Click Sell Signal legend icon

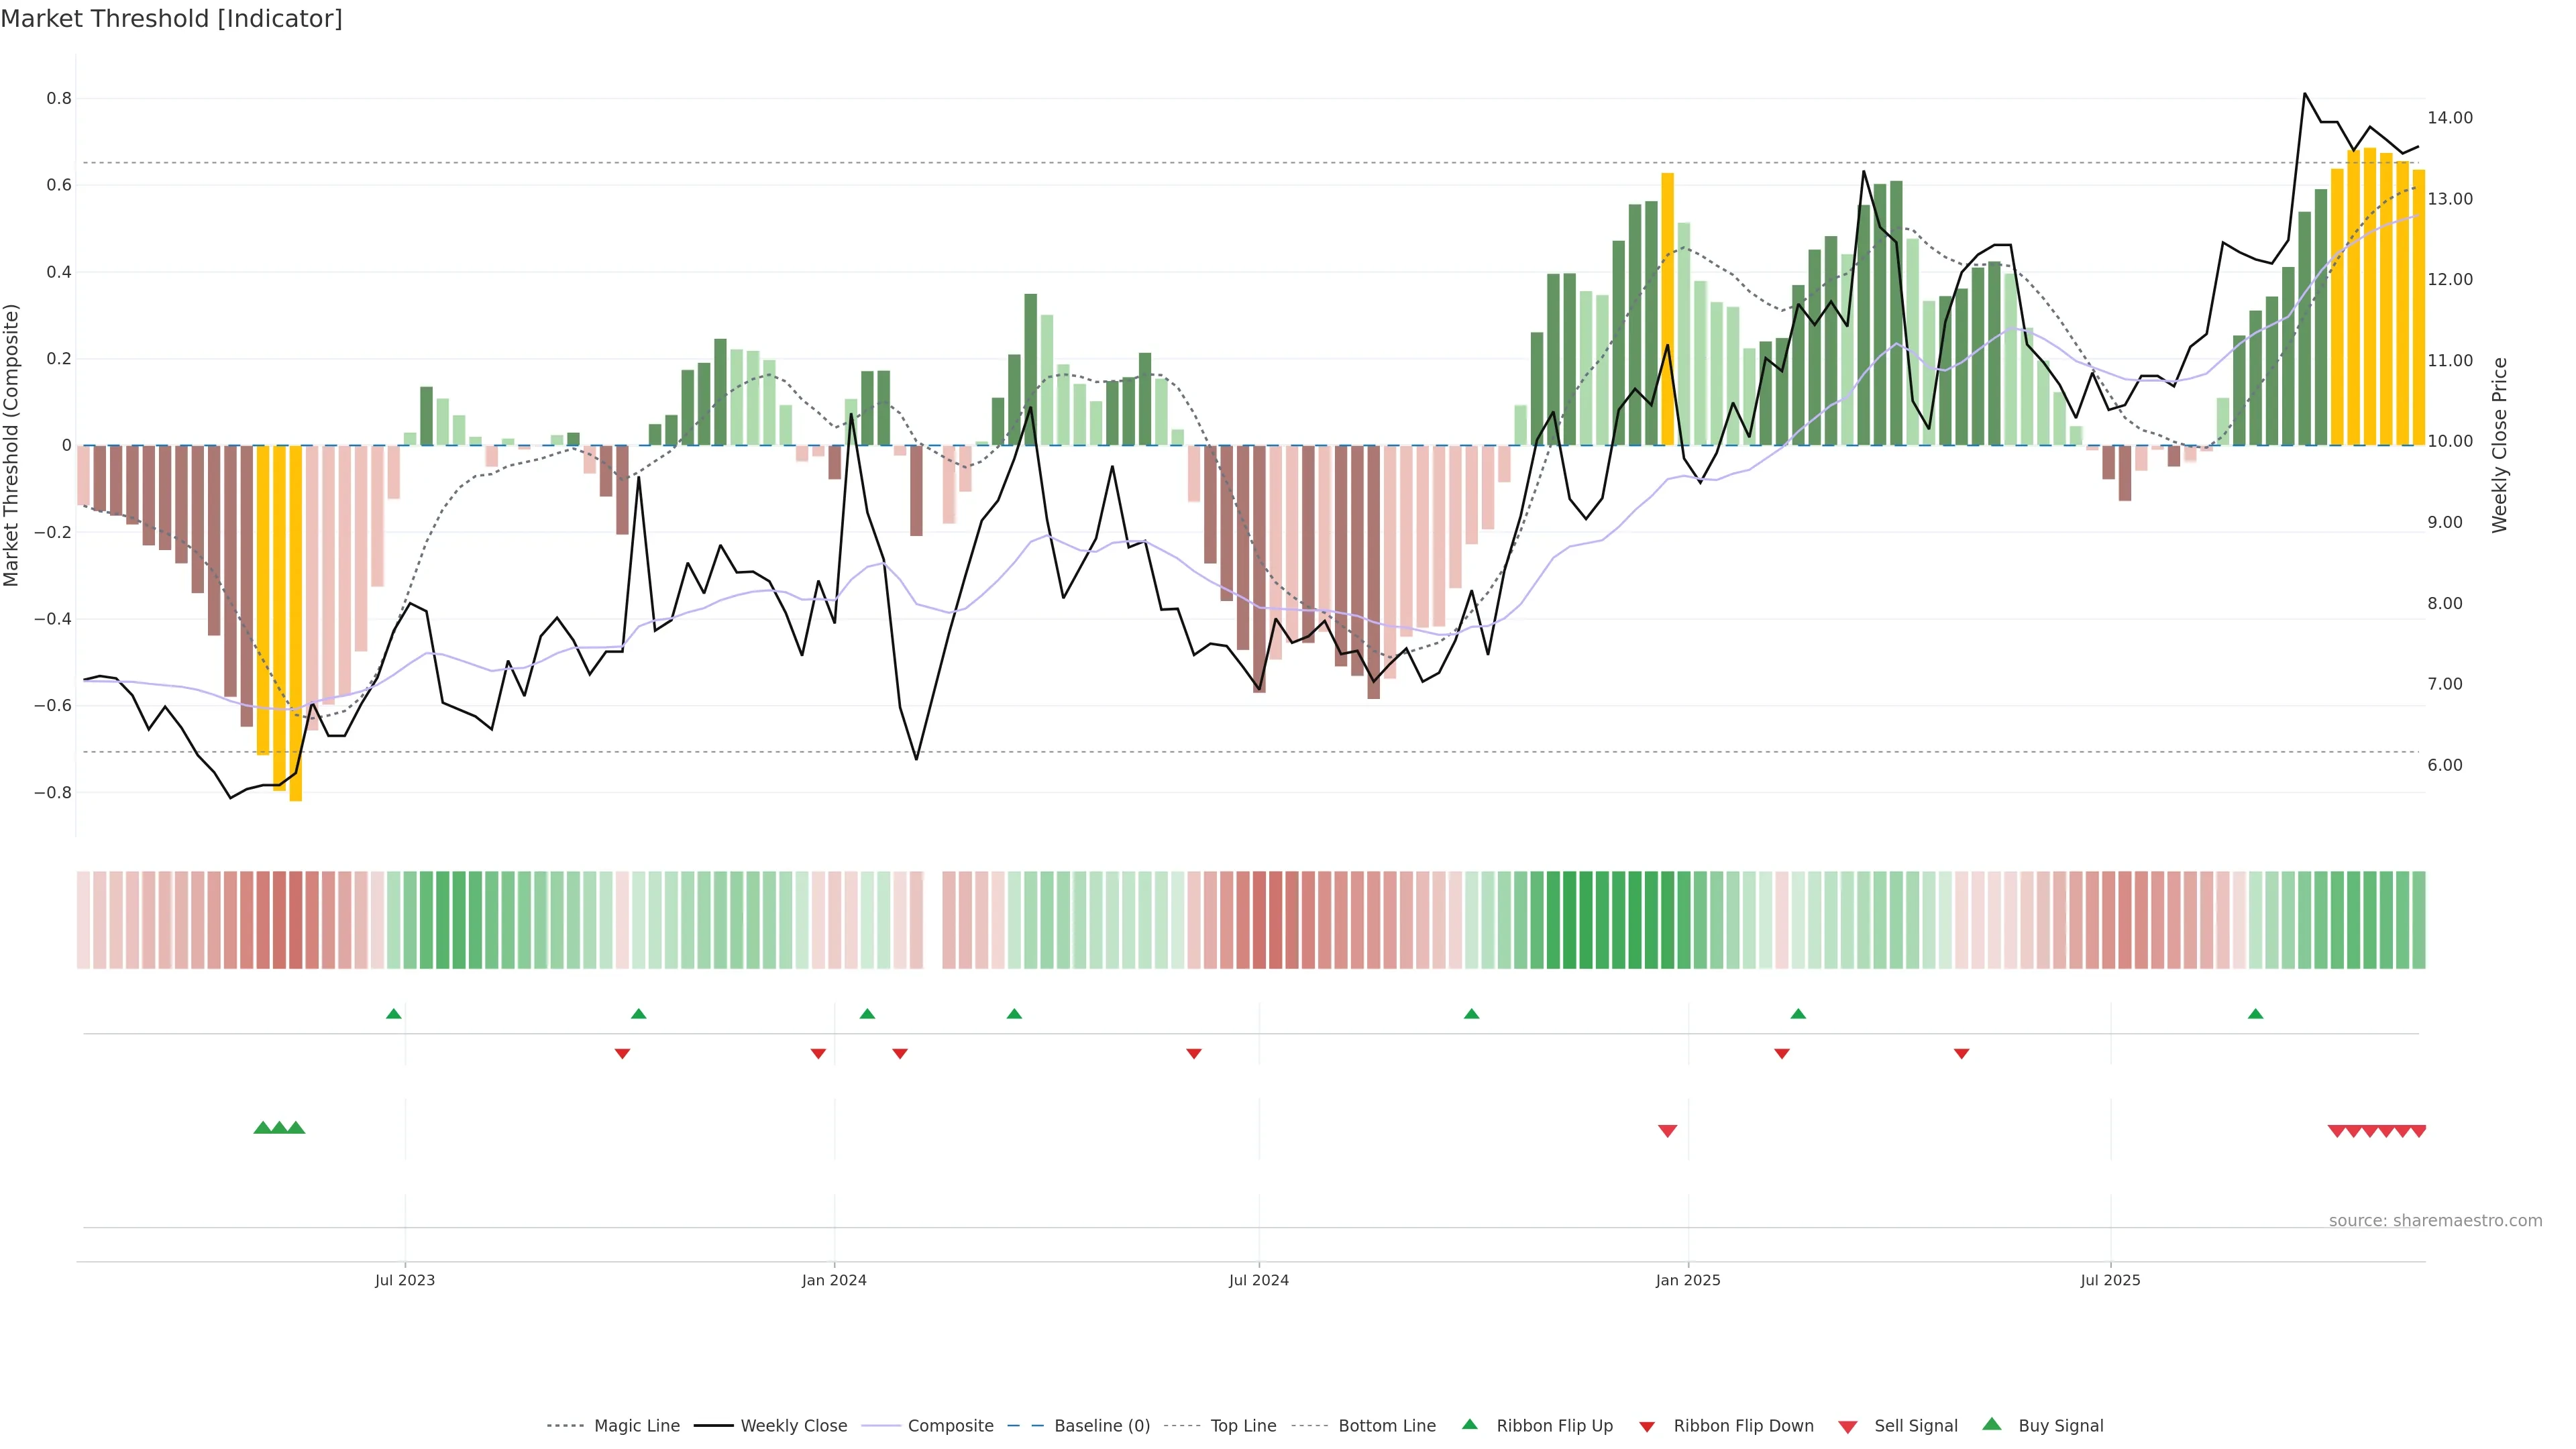point(1848,1427)
